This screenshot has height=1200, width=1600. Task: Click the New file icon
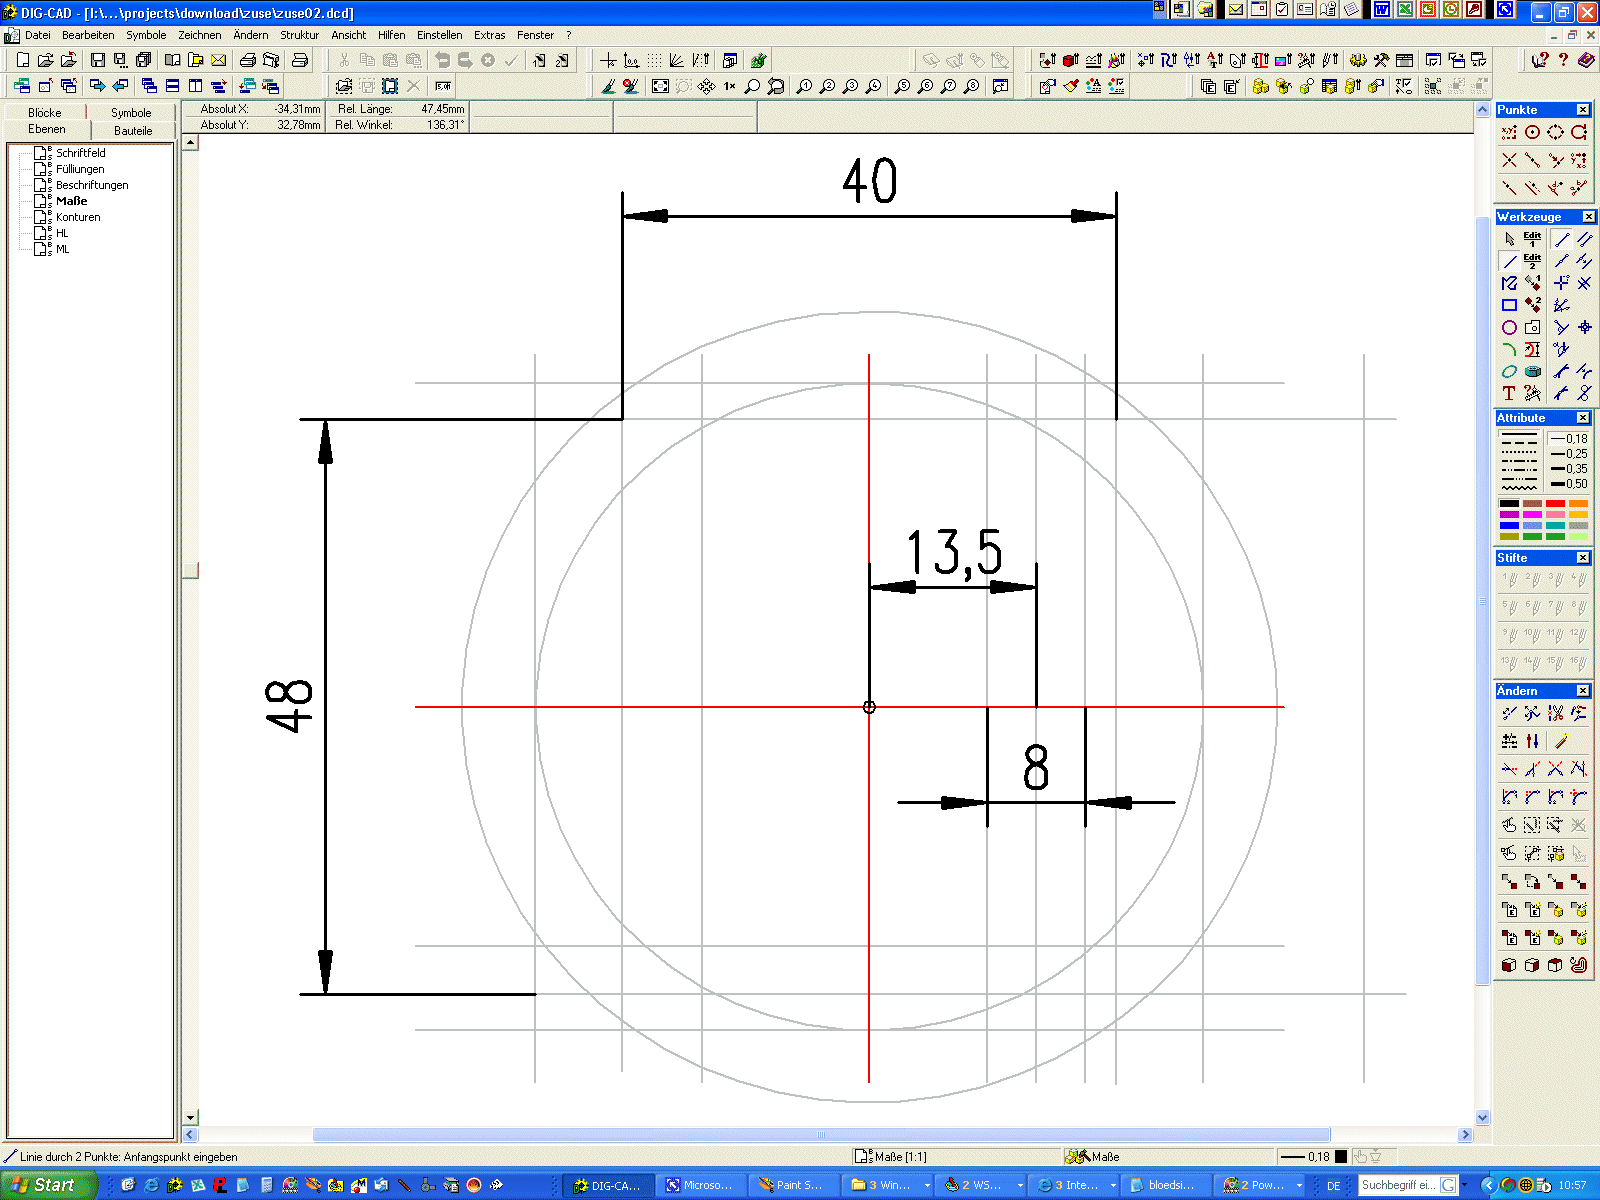point(23,61)
